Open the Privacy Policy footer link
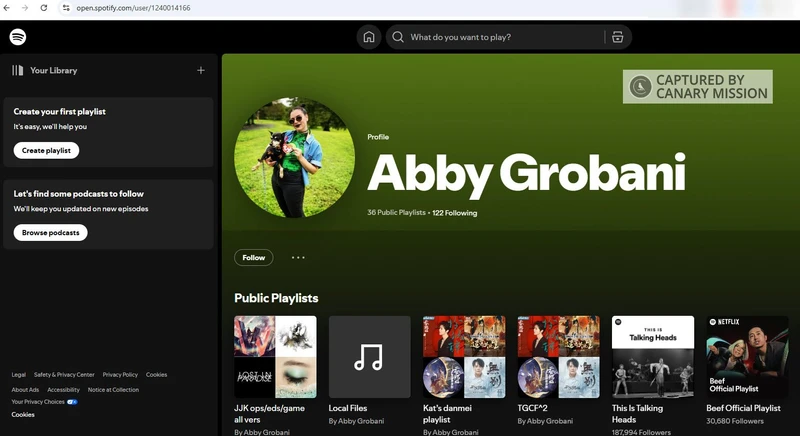 point(120,375)
